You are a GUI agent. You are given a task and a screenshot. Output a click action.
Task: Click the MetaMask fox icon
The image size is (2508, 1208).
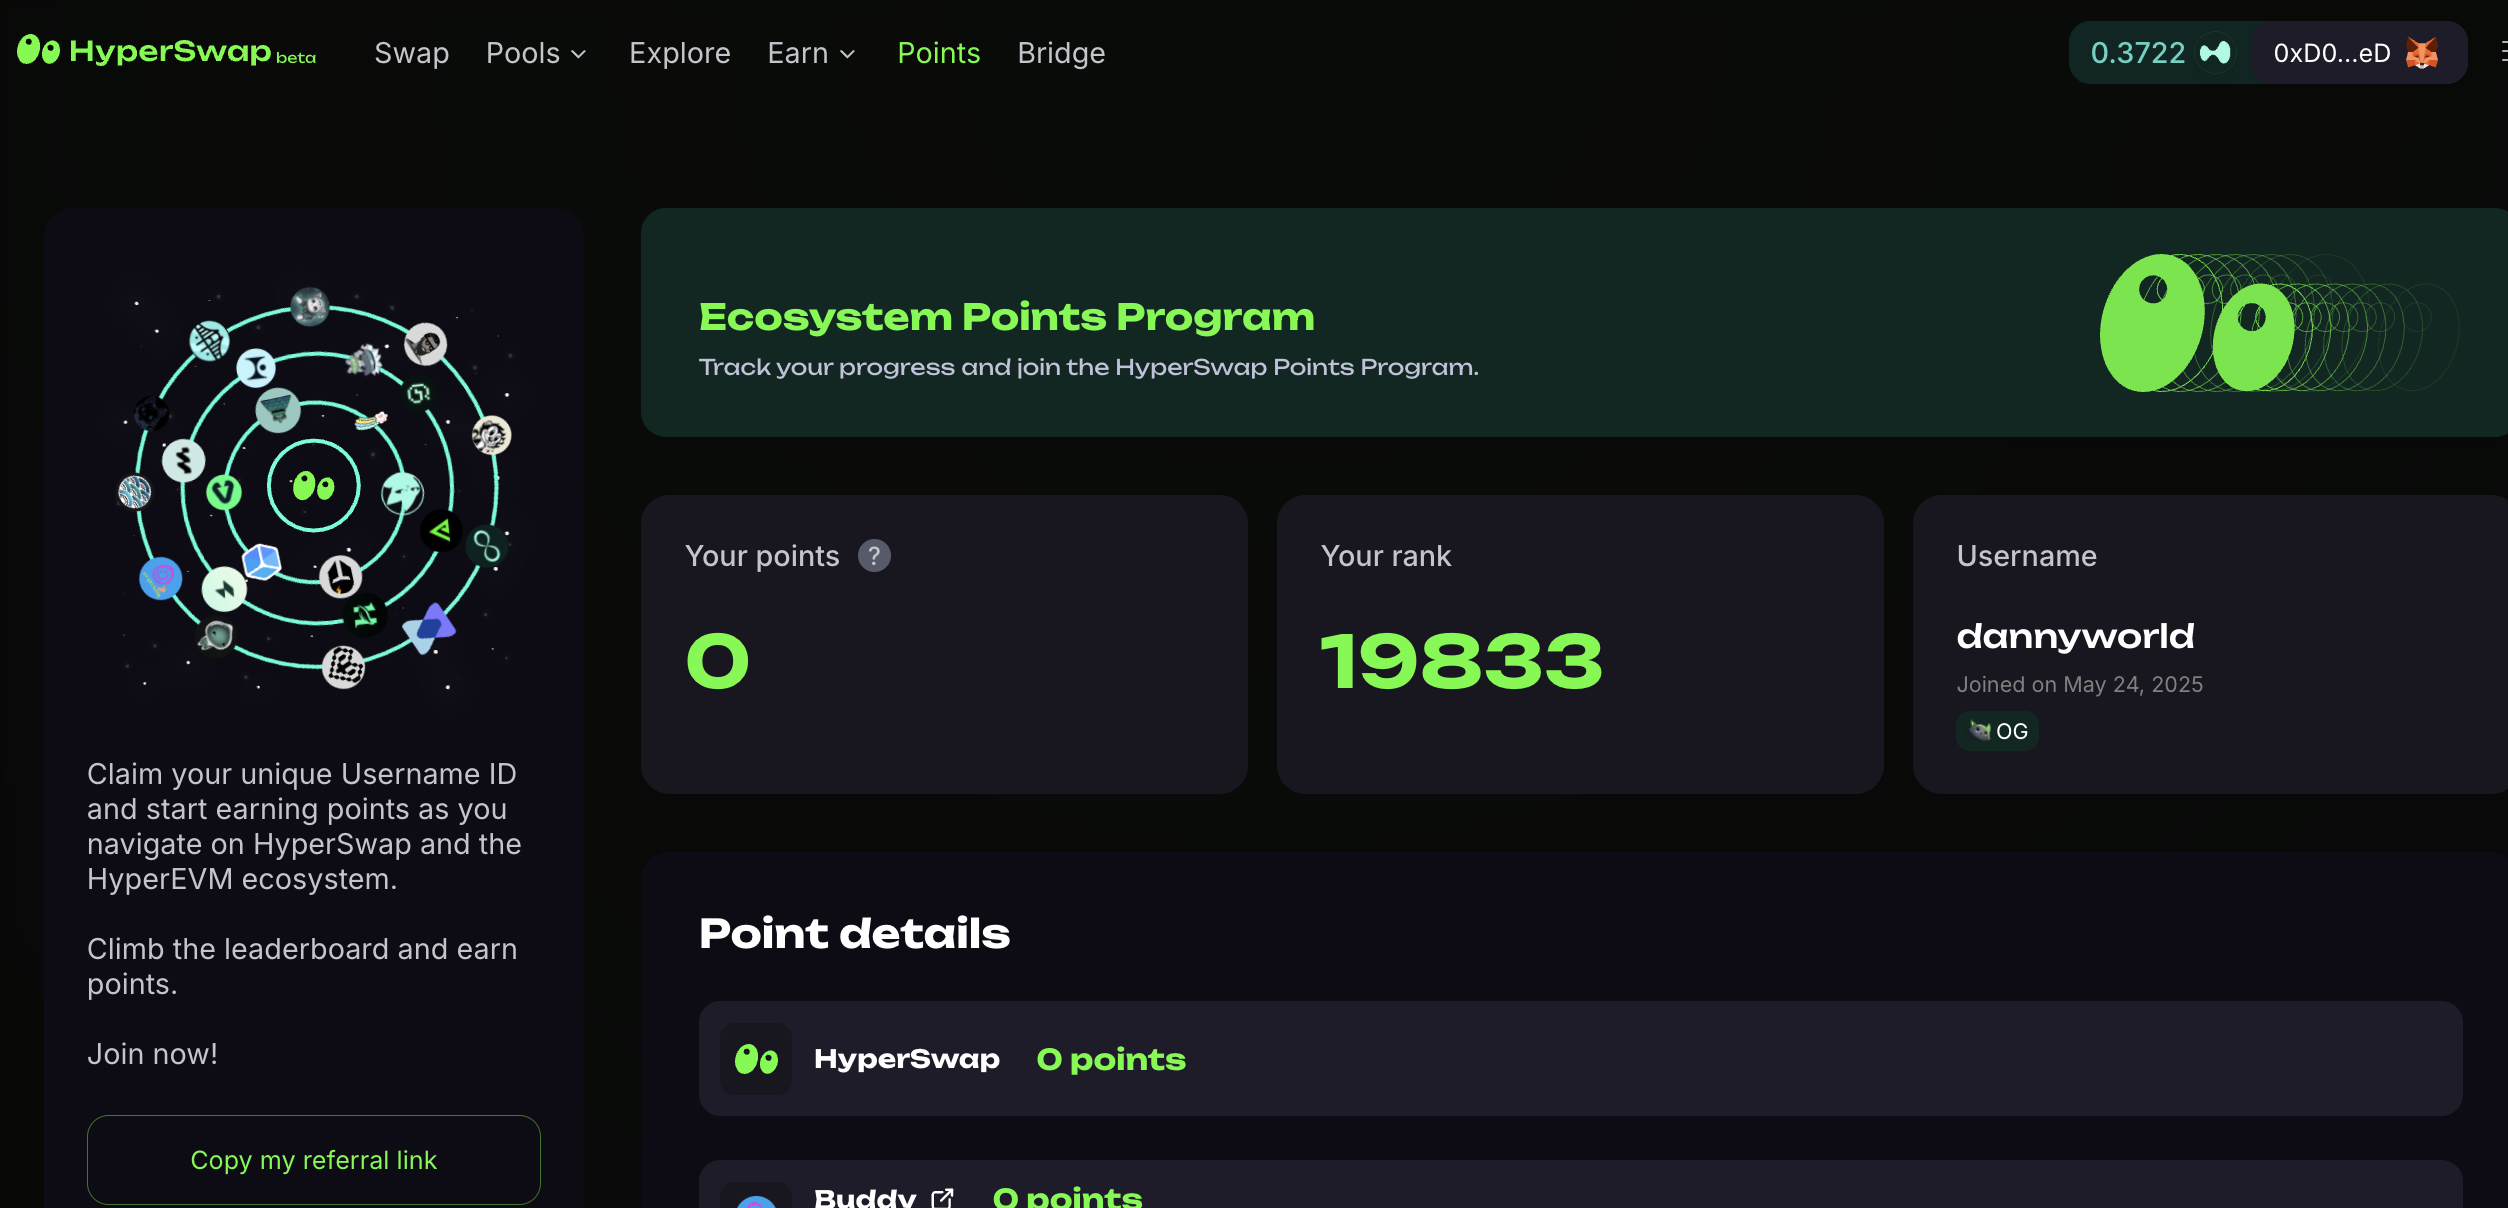2422,53
